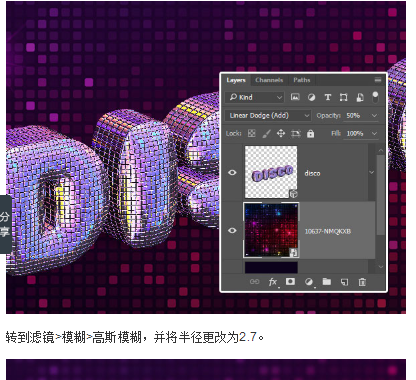
Task: Switch to the Paths tab
Action: (302, 80)
